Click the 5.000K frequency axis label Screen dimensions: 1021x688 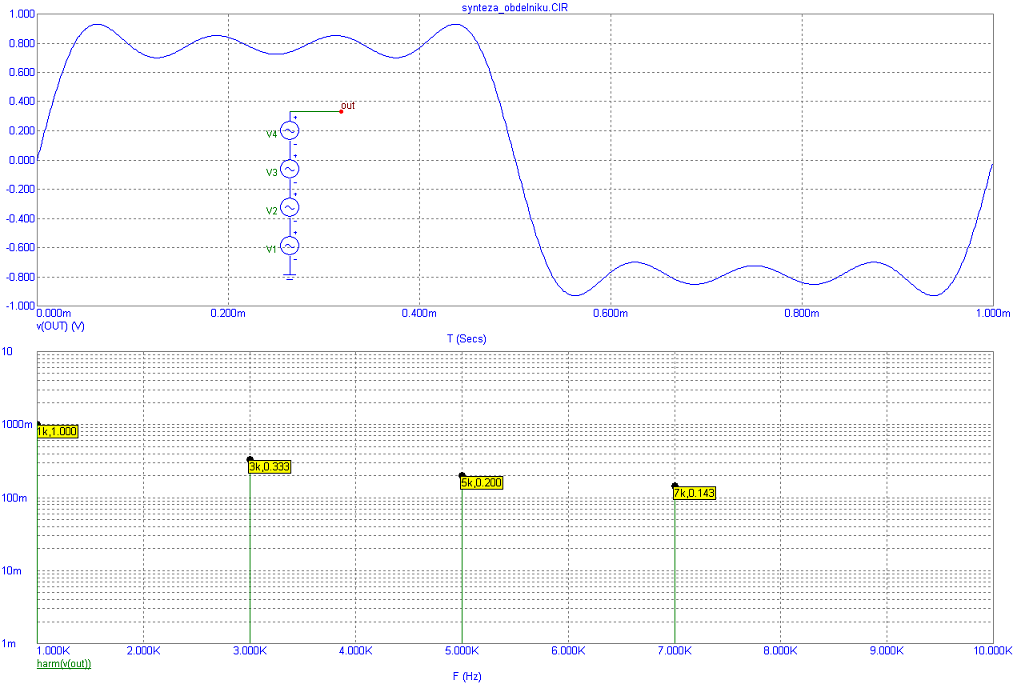pyautogui.click(x=462, y=651)
